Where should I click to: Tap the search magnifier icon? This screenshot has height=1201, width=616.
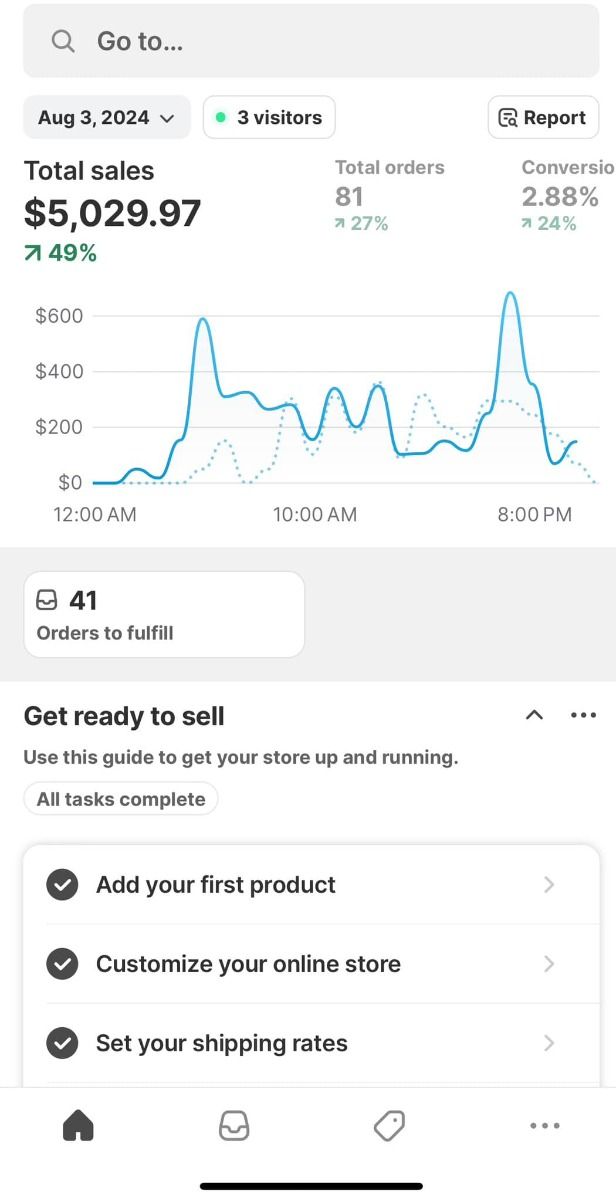click(63, 41)
